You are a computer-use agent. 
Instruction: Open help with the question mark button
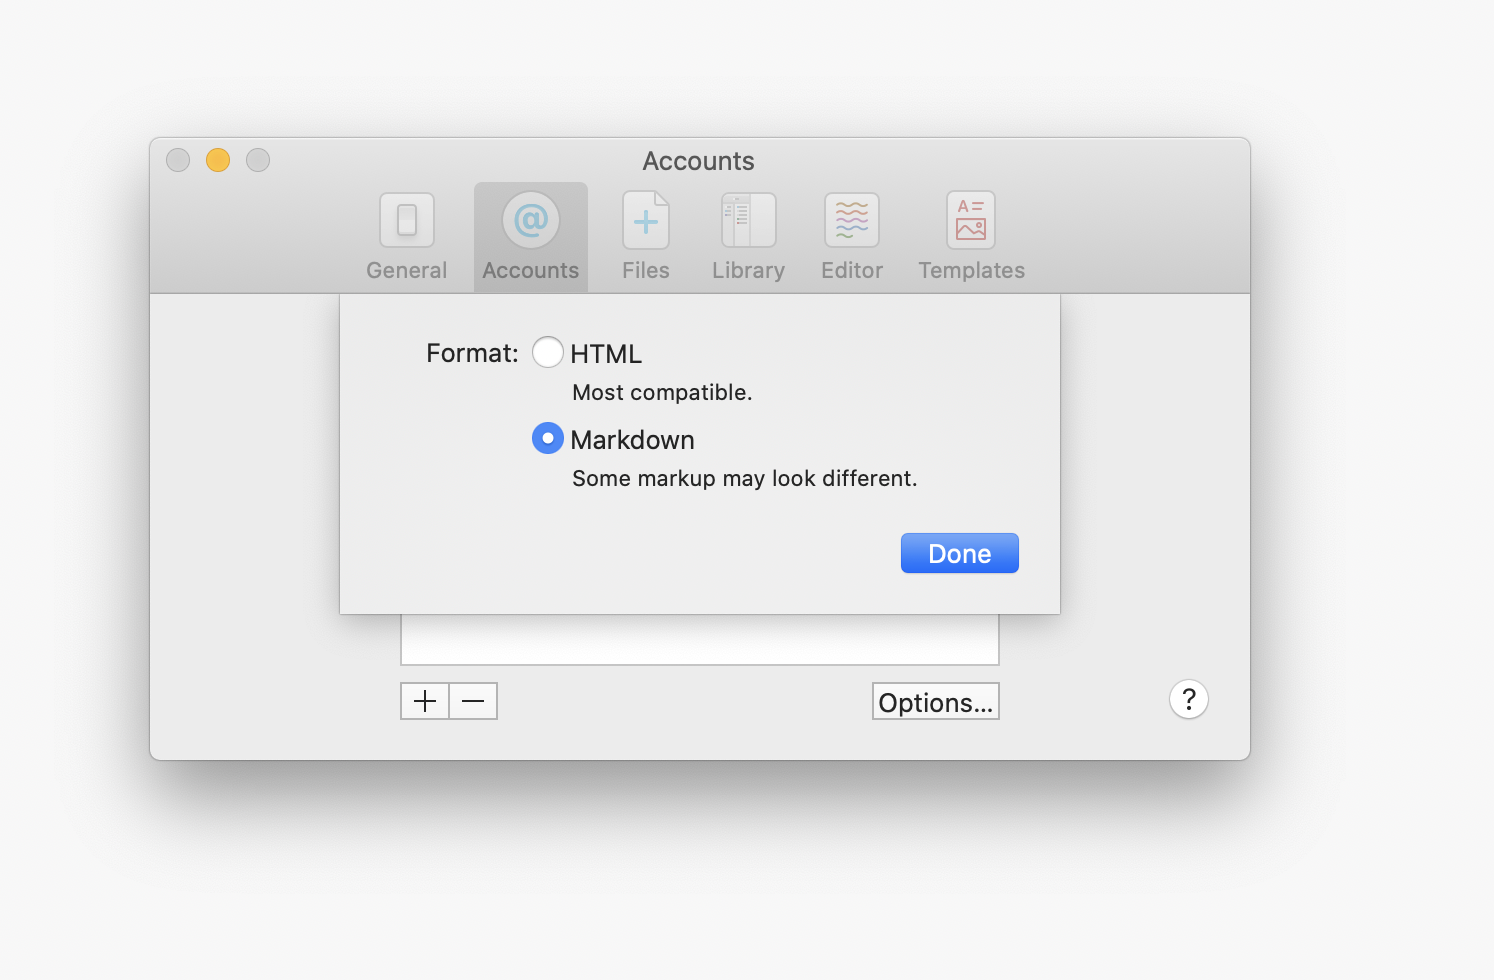coord(1189,699)
